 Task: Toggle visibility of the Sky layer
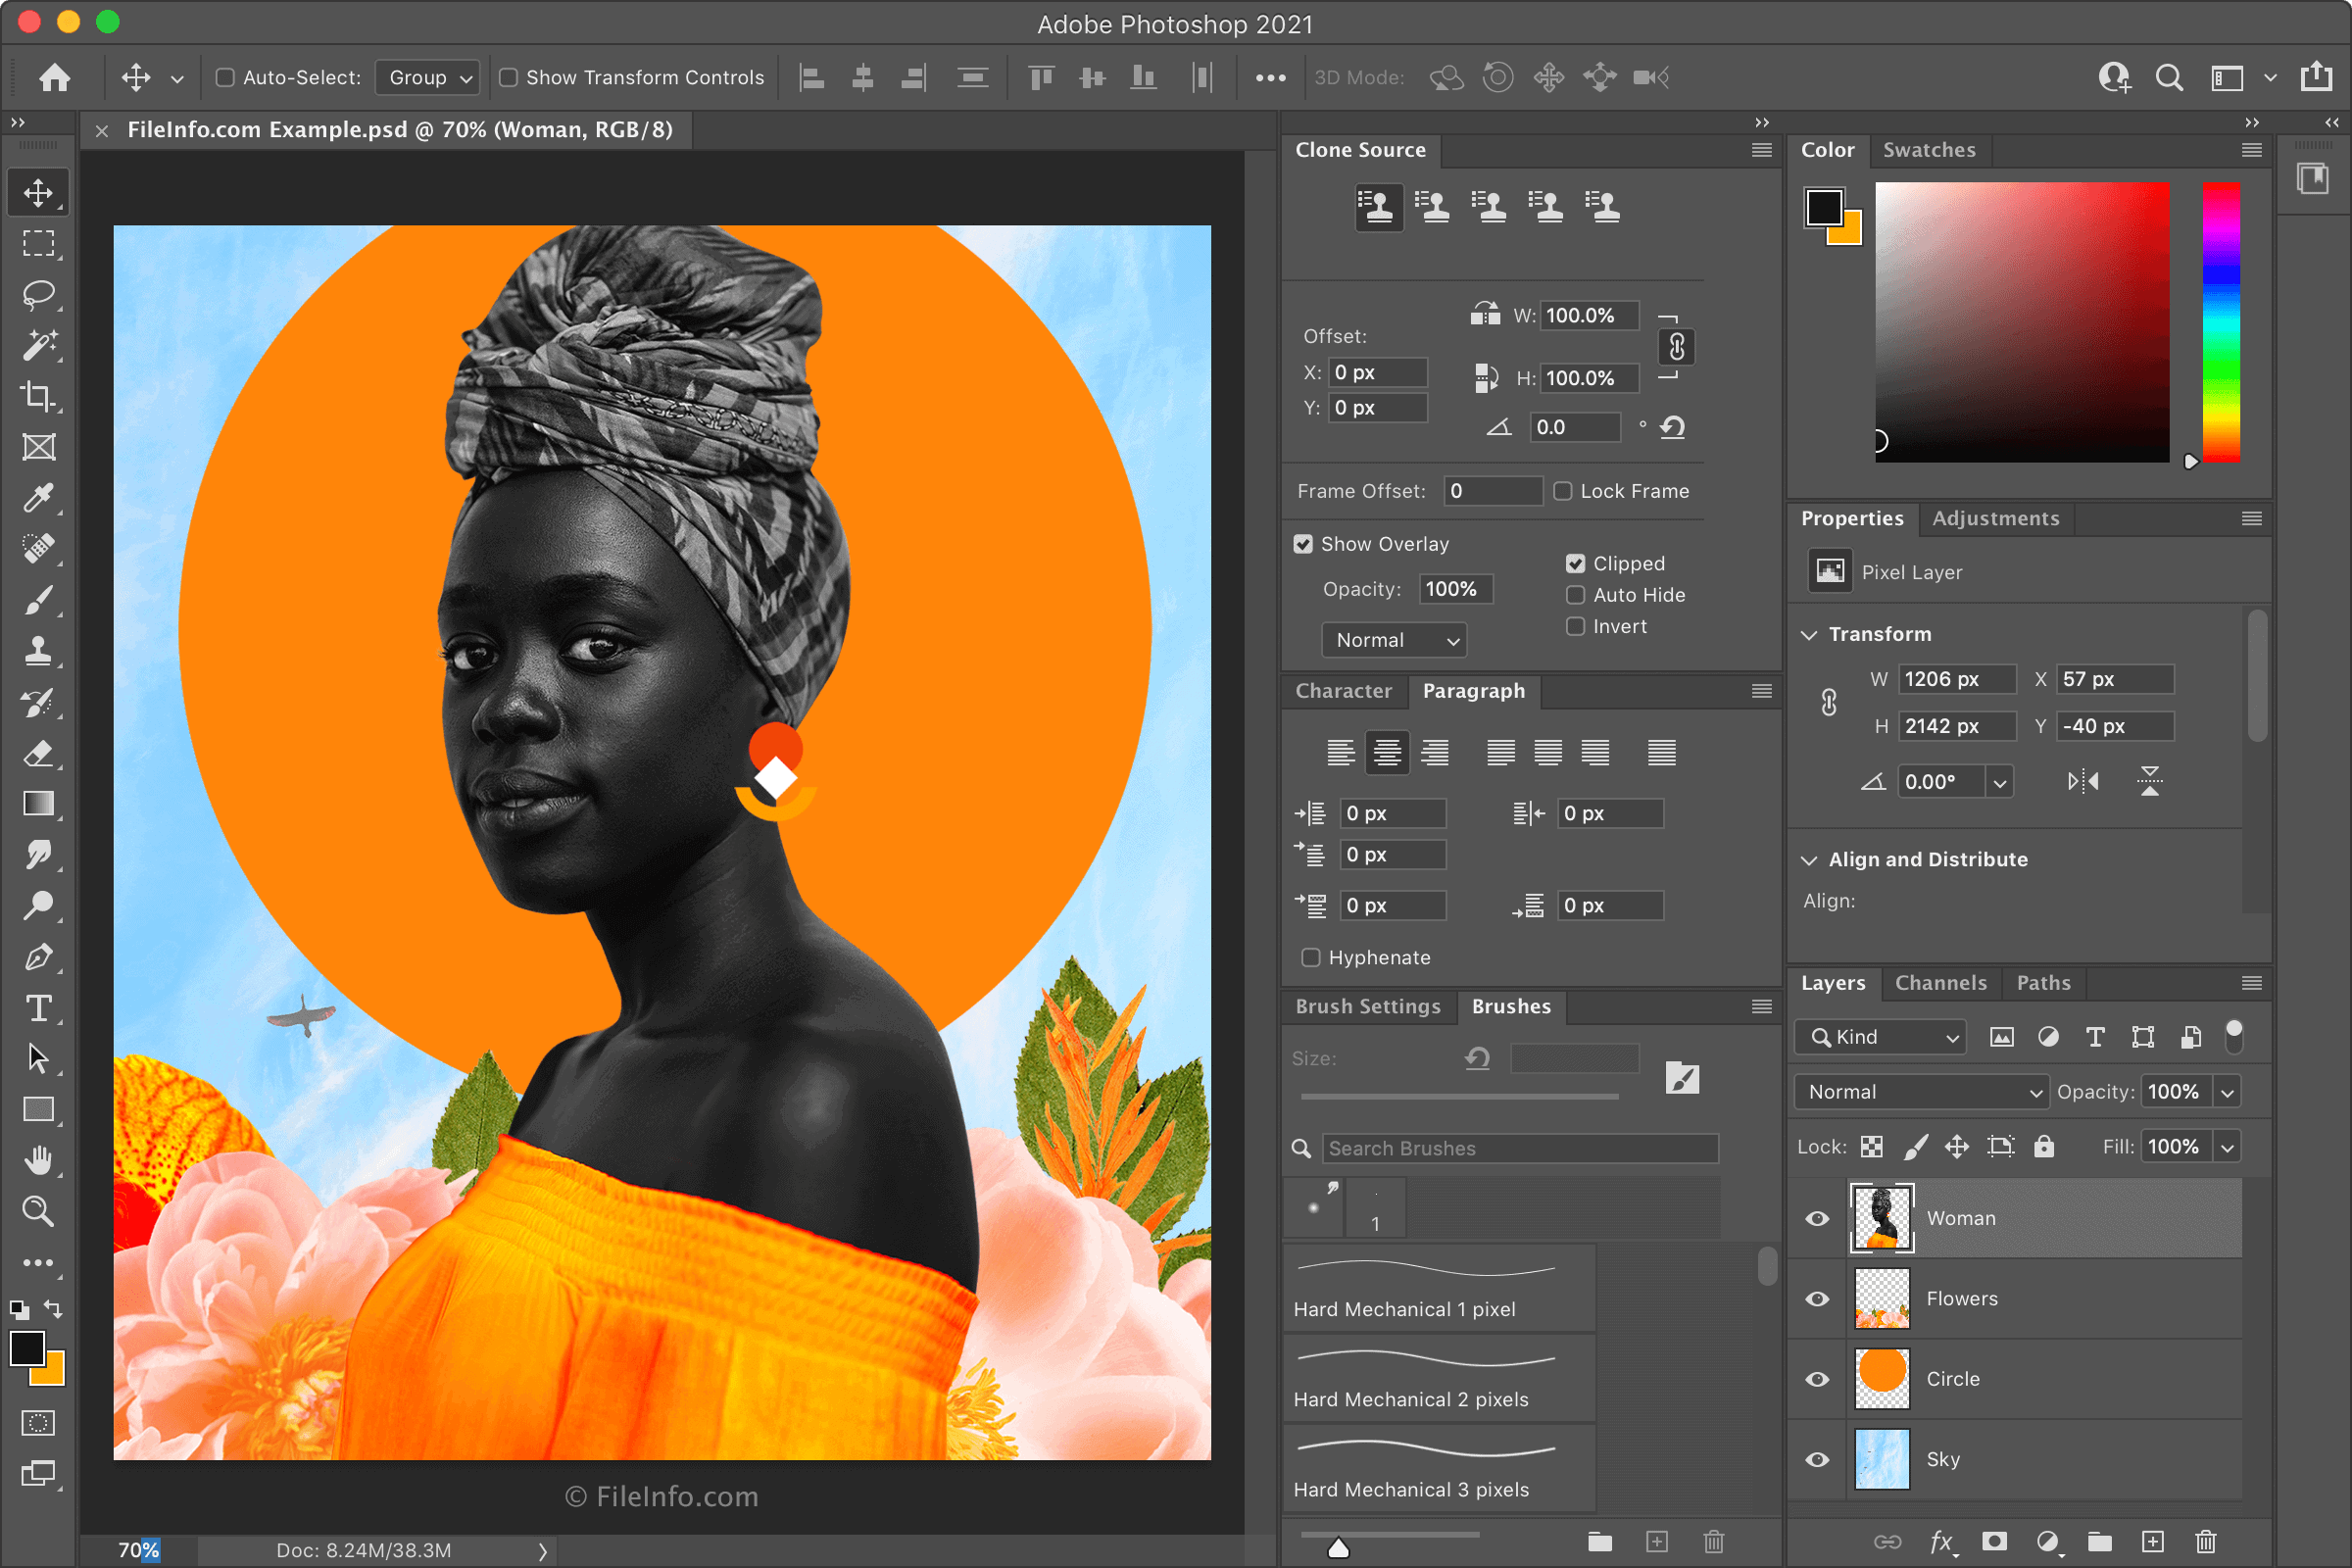click(1817, 1458)
